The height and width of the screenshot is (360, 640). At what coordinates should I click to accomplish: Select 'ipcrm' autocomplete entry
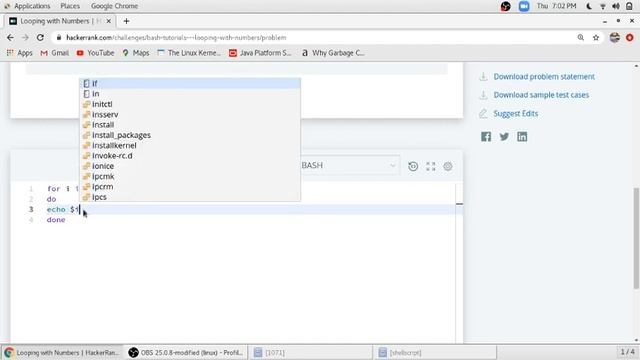(190, 187)
